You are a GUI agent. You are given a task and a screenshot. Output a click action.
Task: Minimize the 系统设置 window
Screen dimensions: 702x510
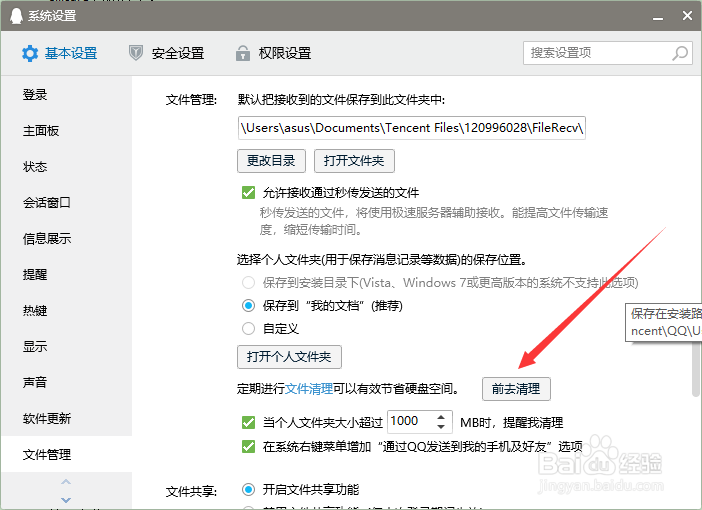(x=658, y=17)
